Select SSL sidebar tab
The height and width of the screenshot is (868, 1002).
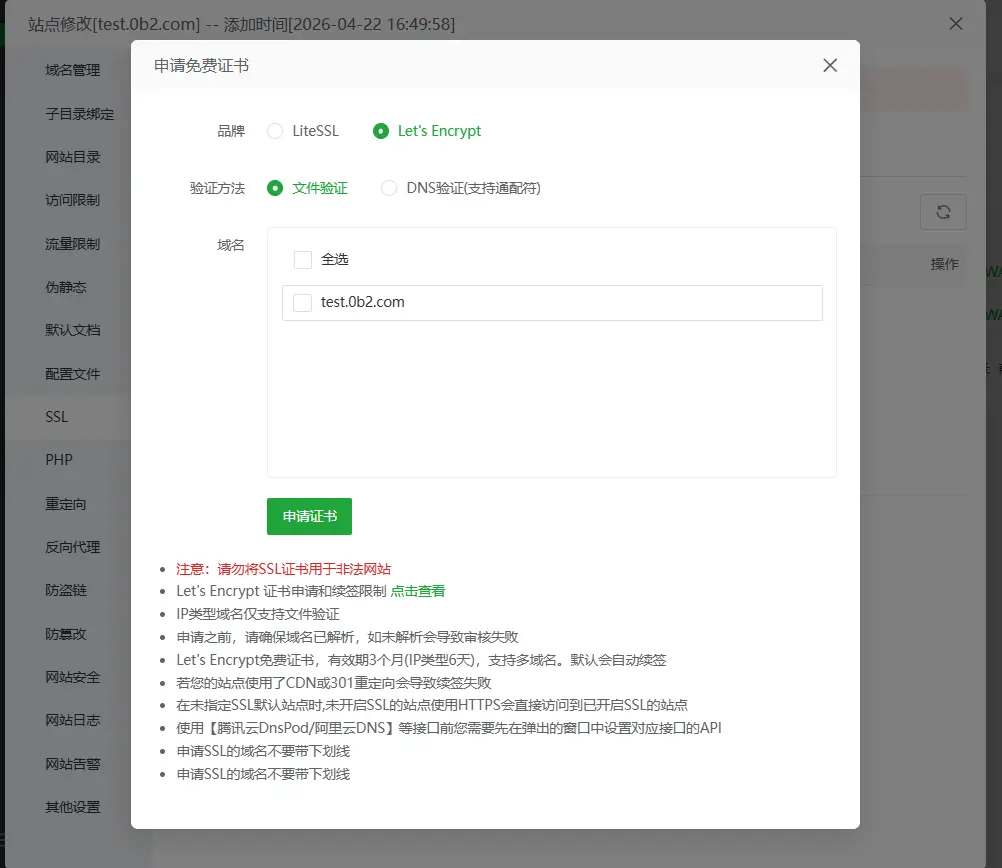(x=56, y=417)
